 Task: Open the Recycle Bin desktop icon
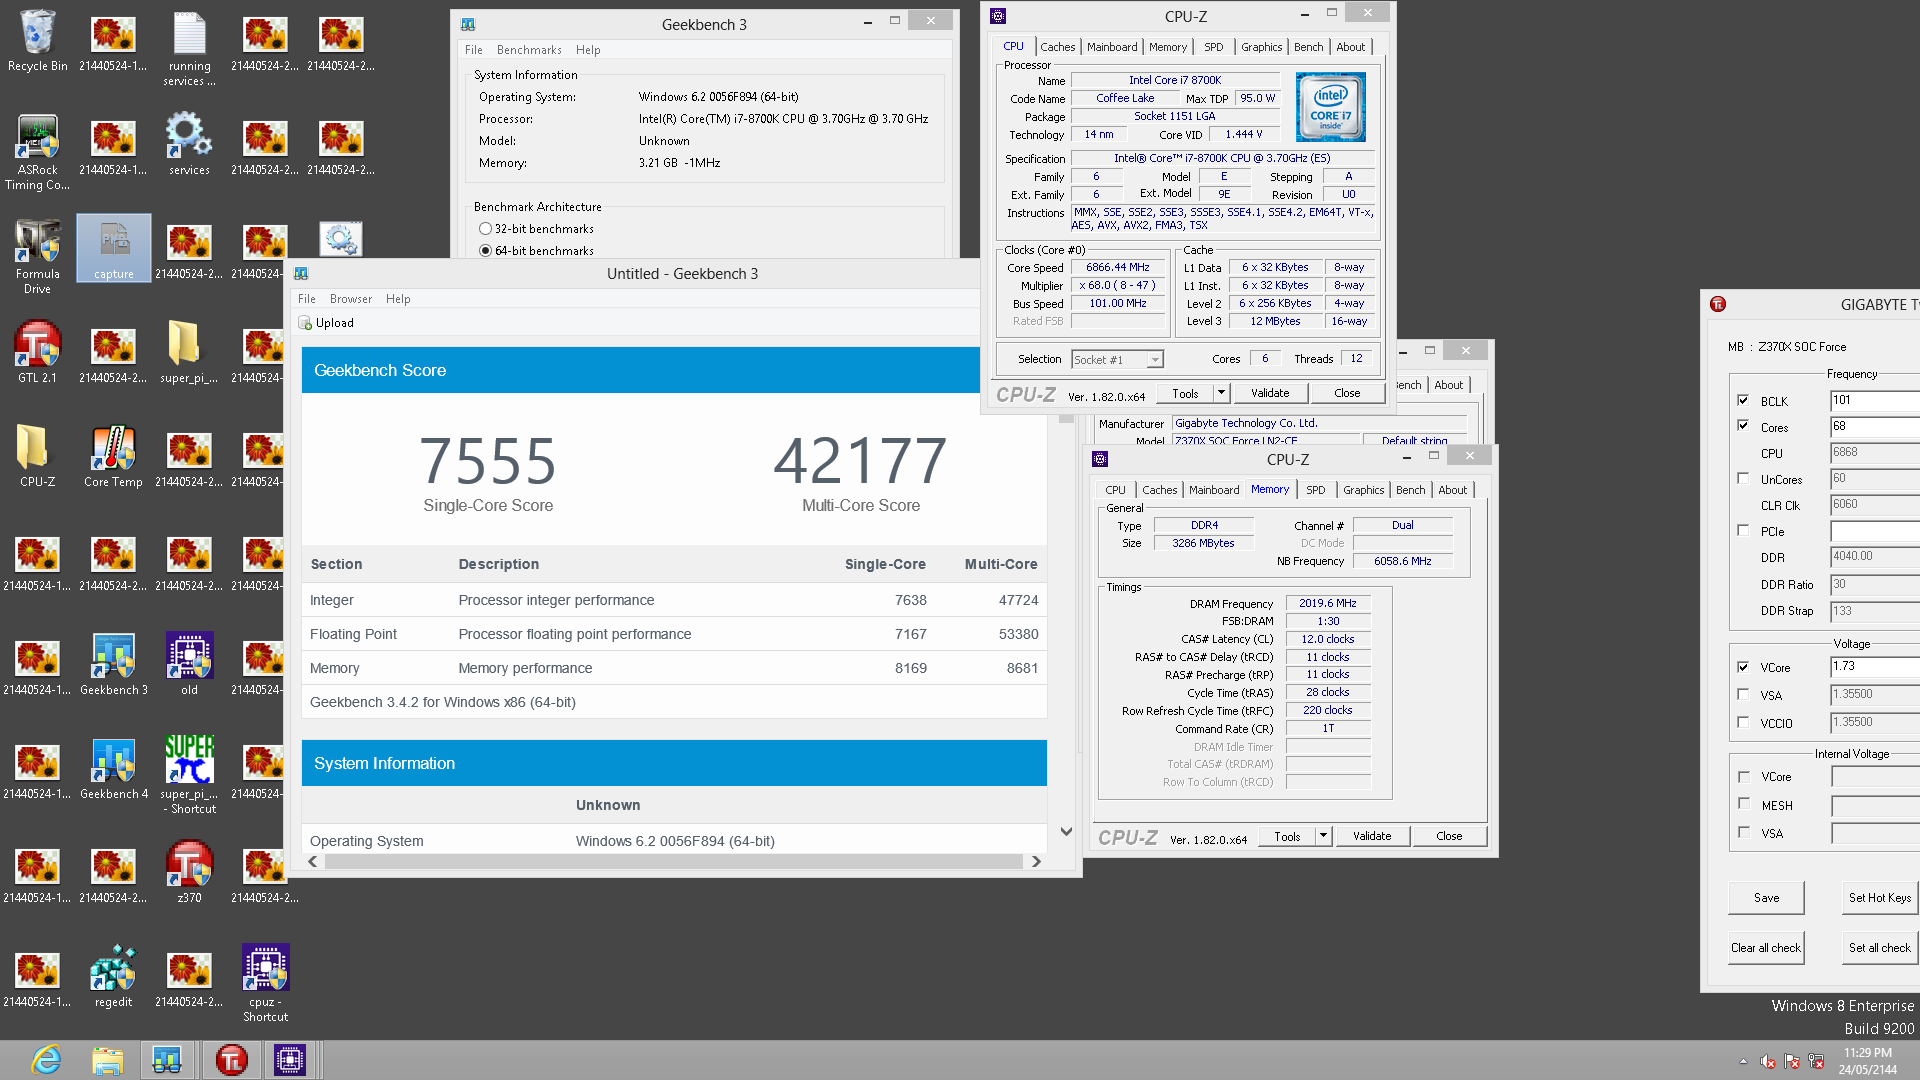click(x=37, y=42)
